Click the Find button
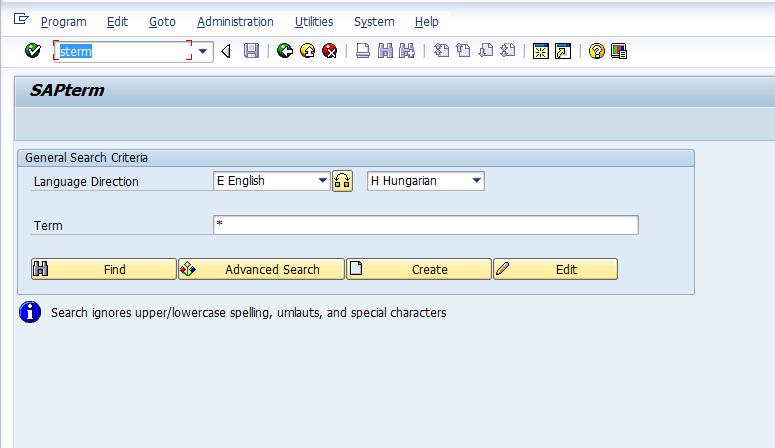The image size is (775, 448). (104, 269)
